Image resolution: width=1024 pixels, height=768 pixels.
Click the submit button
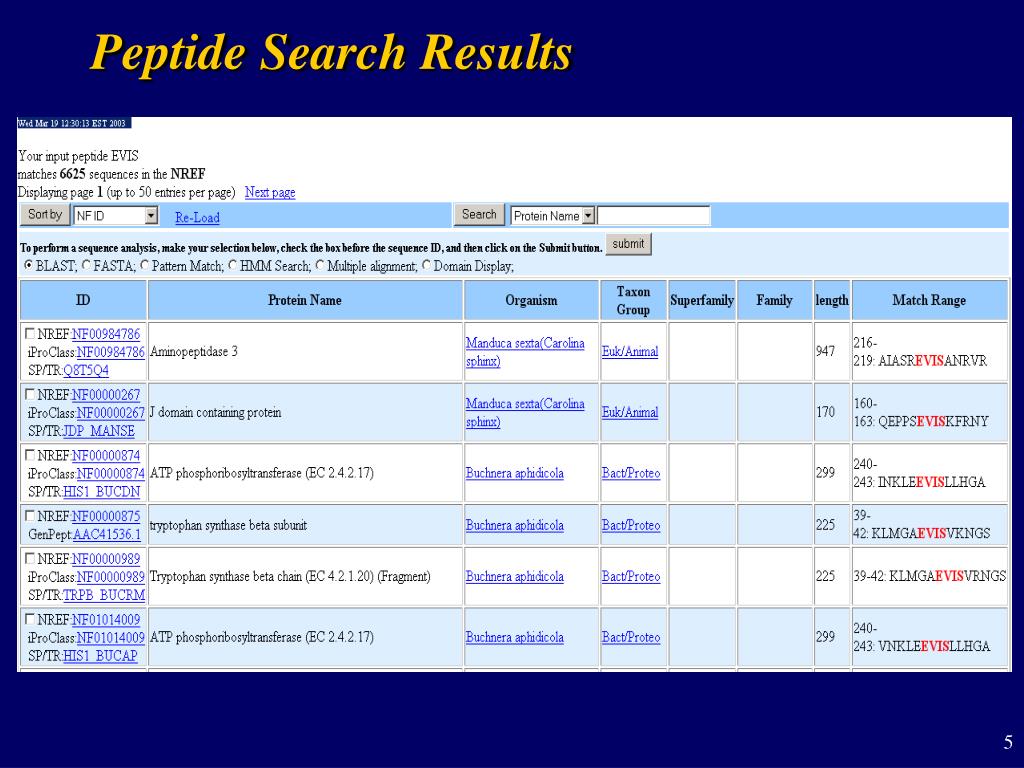coord(628,244)
